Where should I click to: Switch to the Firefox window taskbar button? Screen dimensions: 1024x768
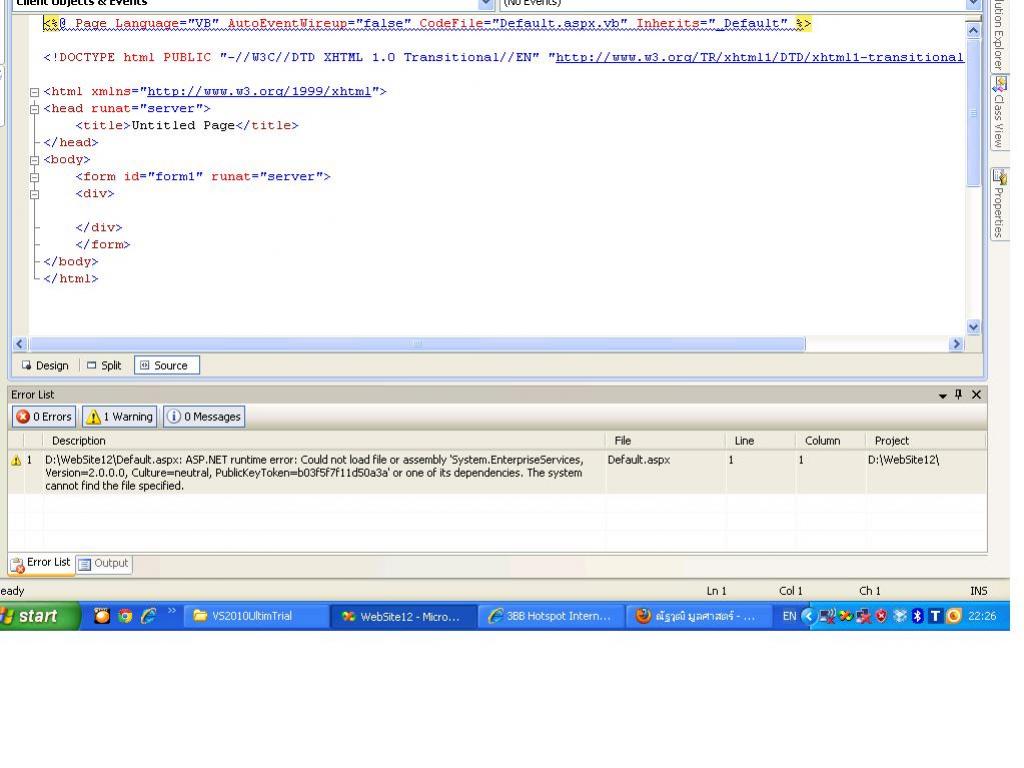(x=698, y=616)
